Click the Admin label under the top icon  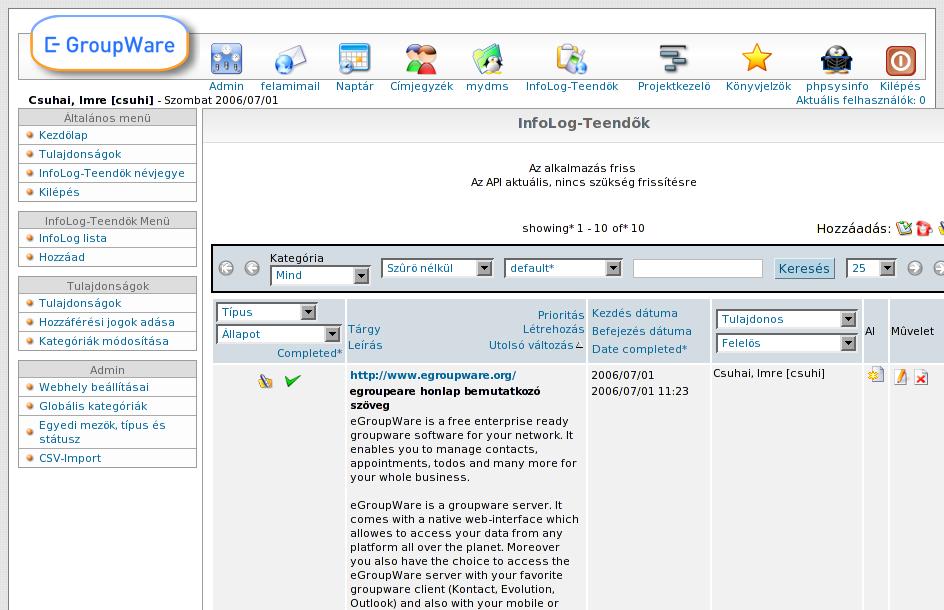226,86
